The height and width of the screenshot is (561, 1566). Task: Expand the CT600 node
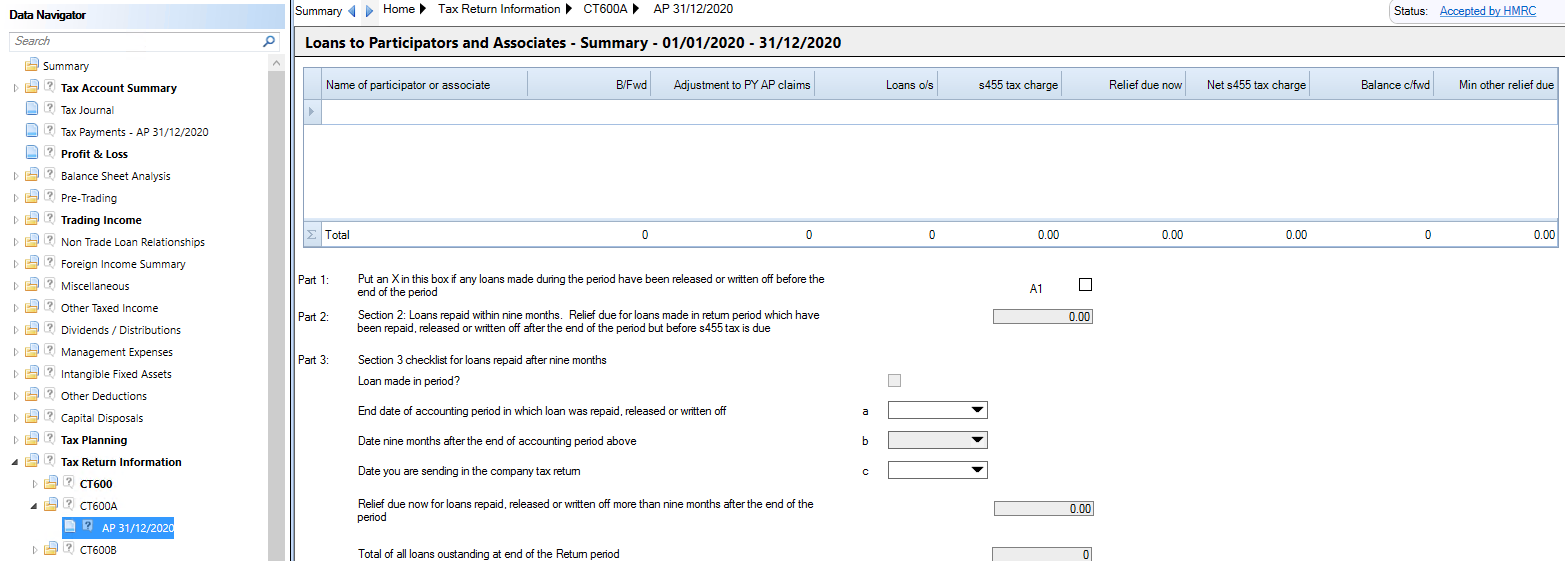click(34, 484)
